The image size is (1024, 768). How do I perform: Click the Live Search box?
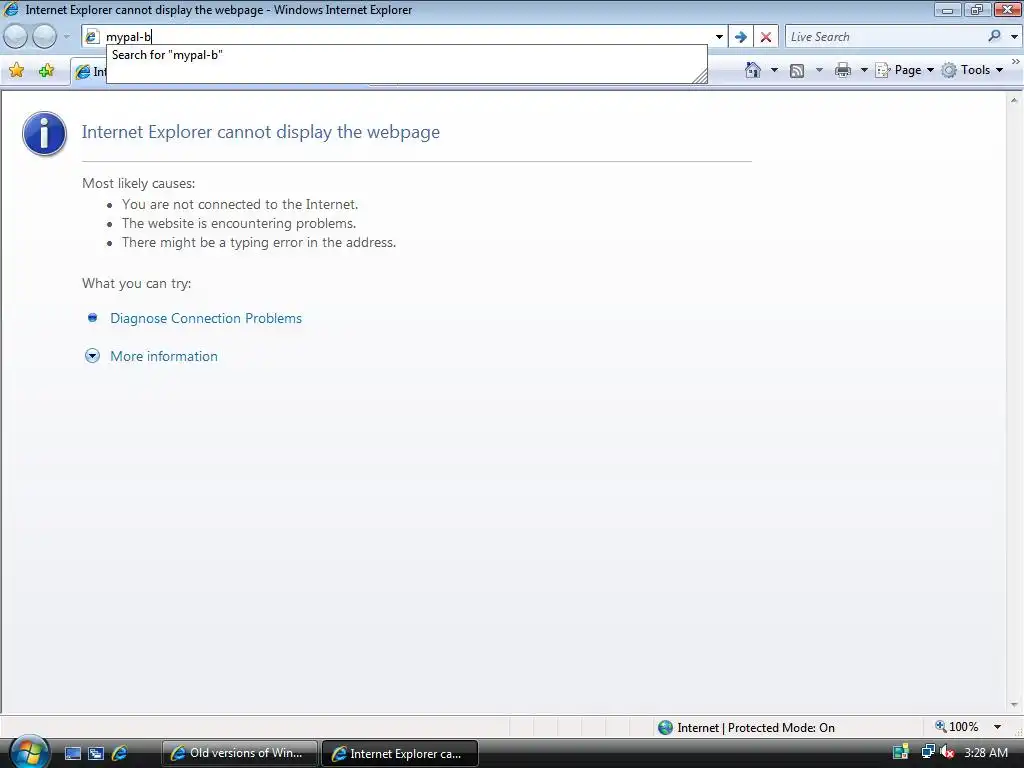tap(885, 37)
